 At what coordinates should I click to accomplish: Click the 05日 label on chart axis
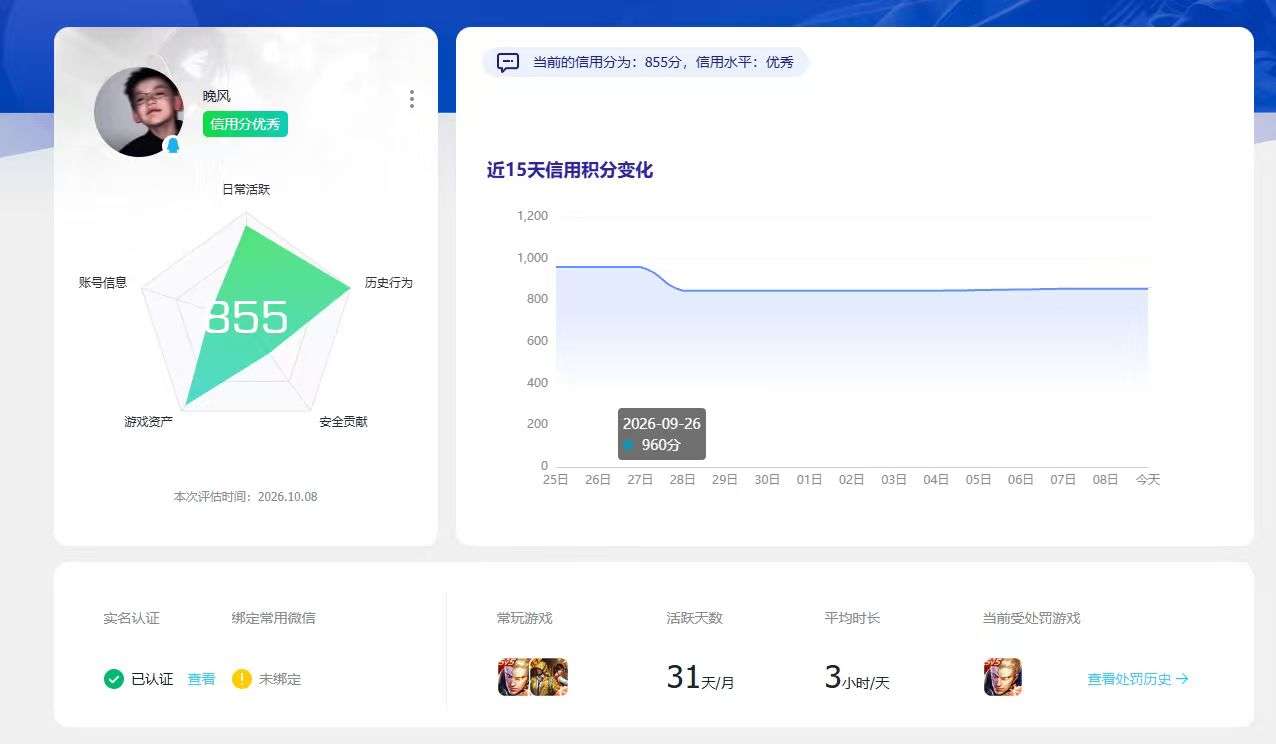[978, 480]
